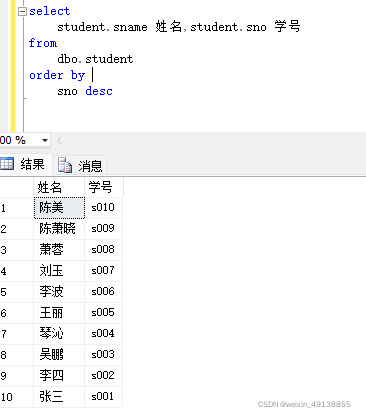Screen dimensions: 366x417
Task: Switch to the 消息 tab
Action: [80, 165]
